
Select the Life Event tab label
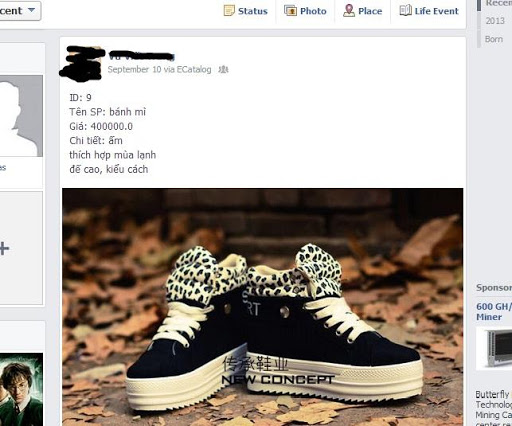(437, 11)
